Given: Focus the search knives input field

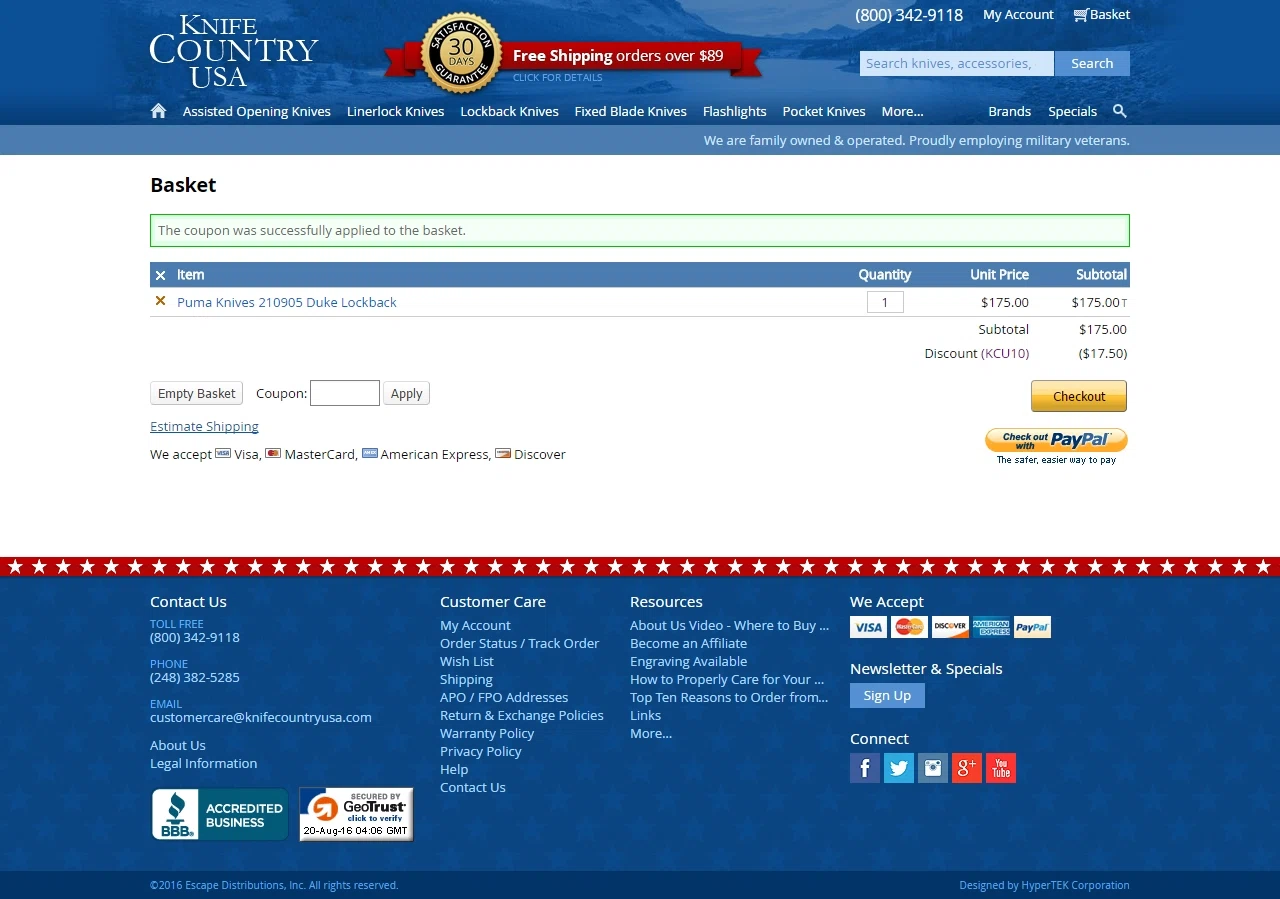Looking at the screenshot, I should tap(957, 63).
